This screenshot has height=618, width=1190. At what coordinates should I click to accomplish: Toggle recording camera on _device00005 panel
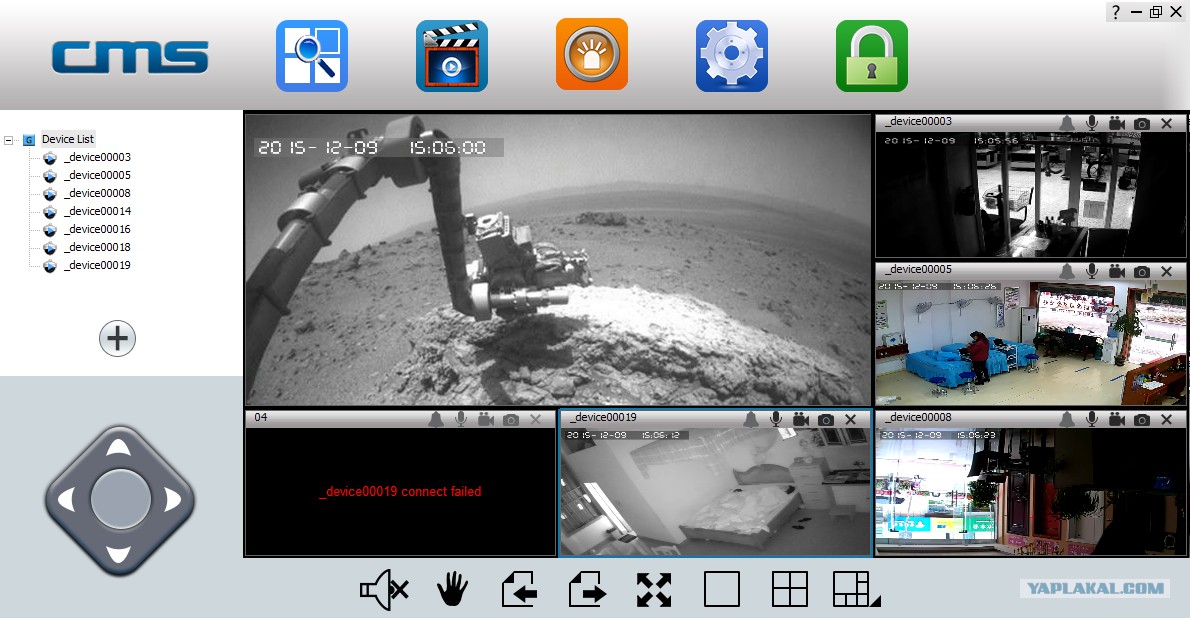click(1117, 271)
